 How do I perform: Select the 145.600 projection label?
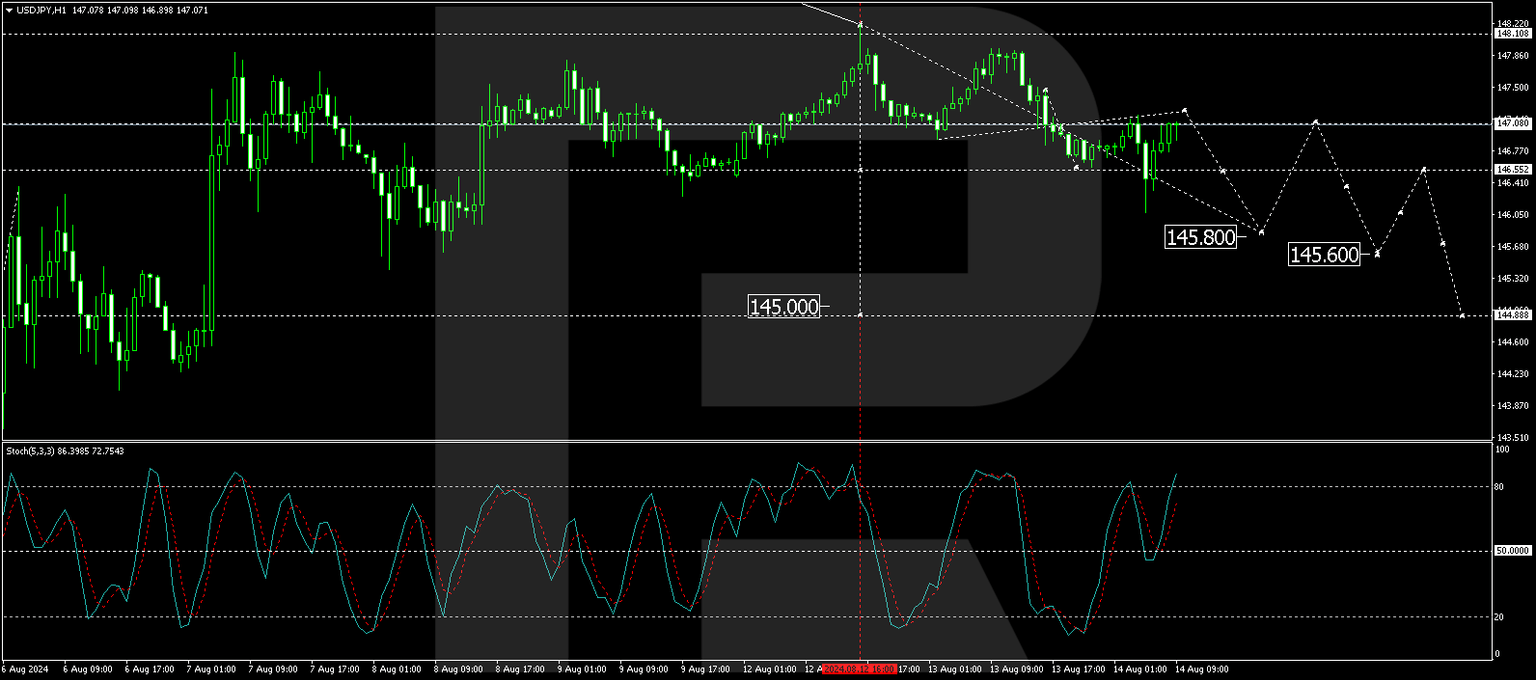1325,256
